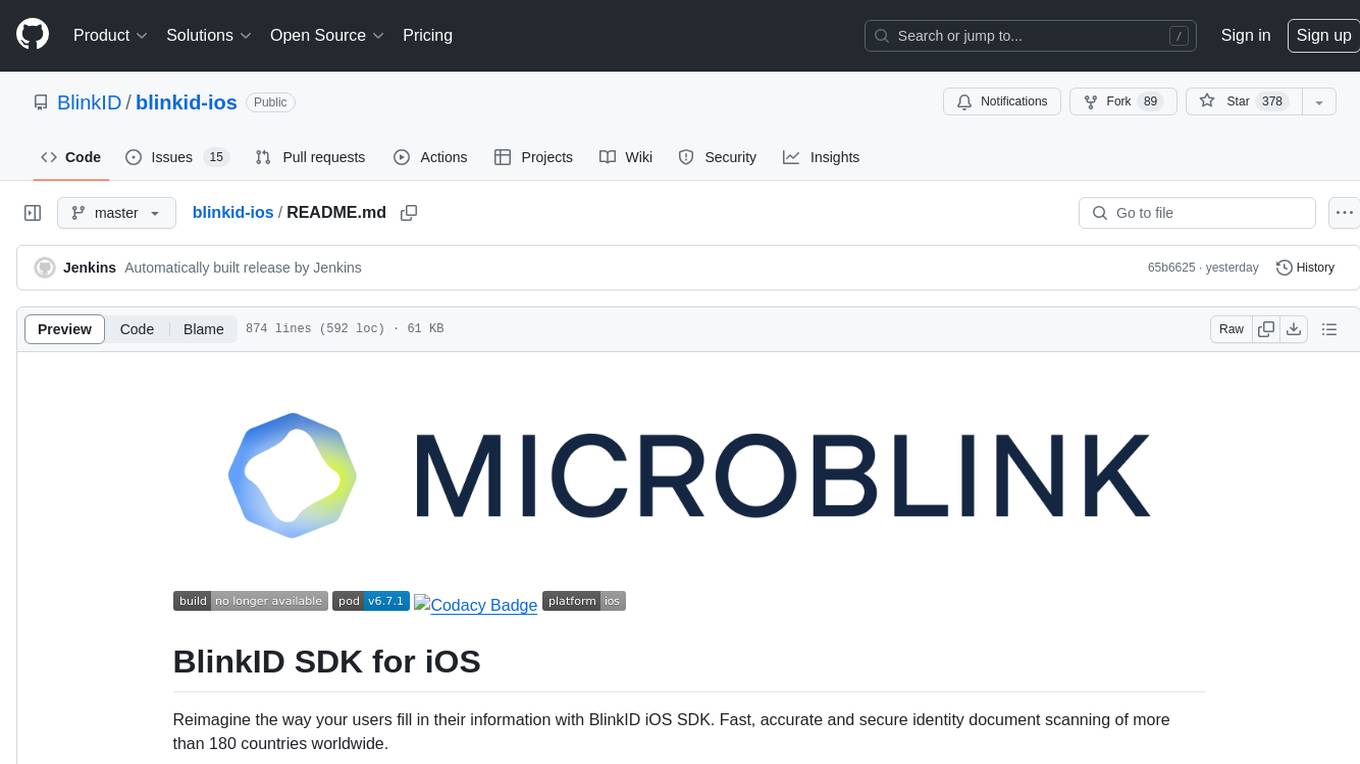Select the Code view
Viewport: 1360px width, 764px height.
(x=137, y=329)
